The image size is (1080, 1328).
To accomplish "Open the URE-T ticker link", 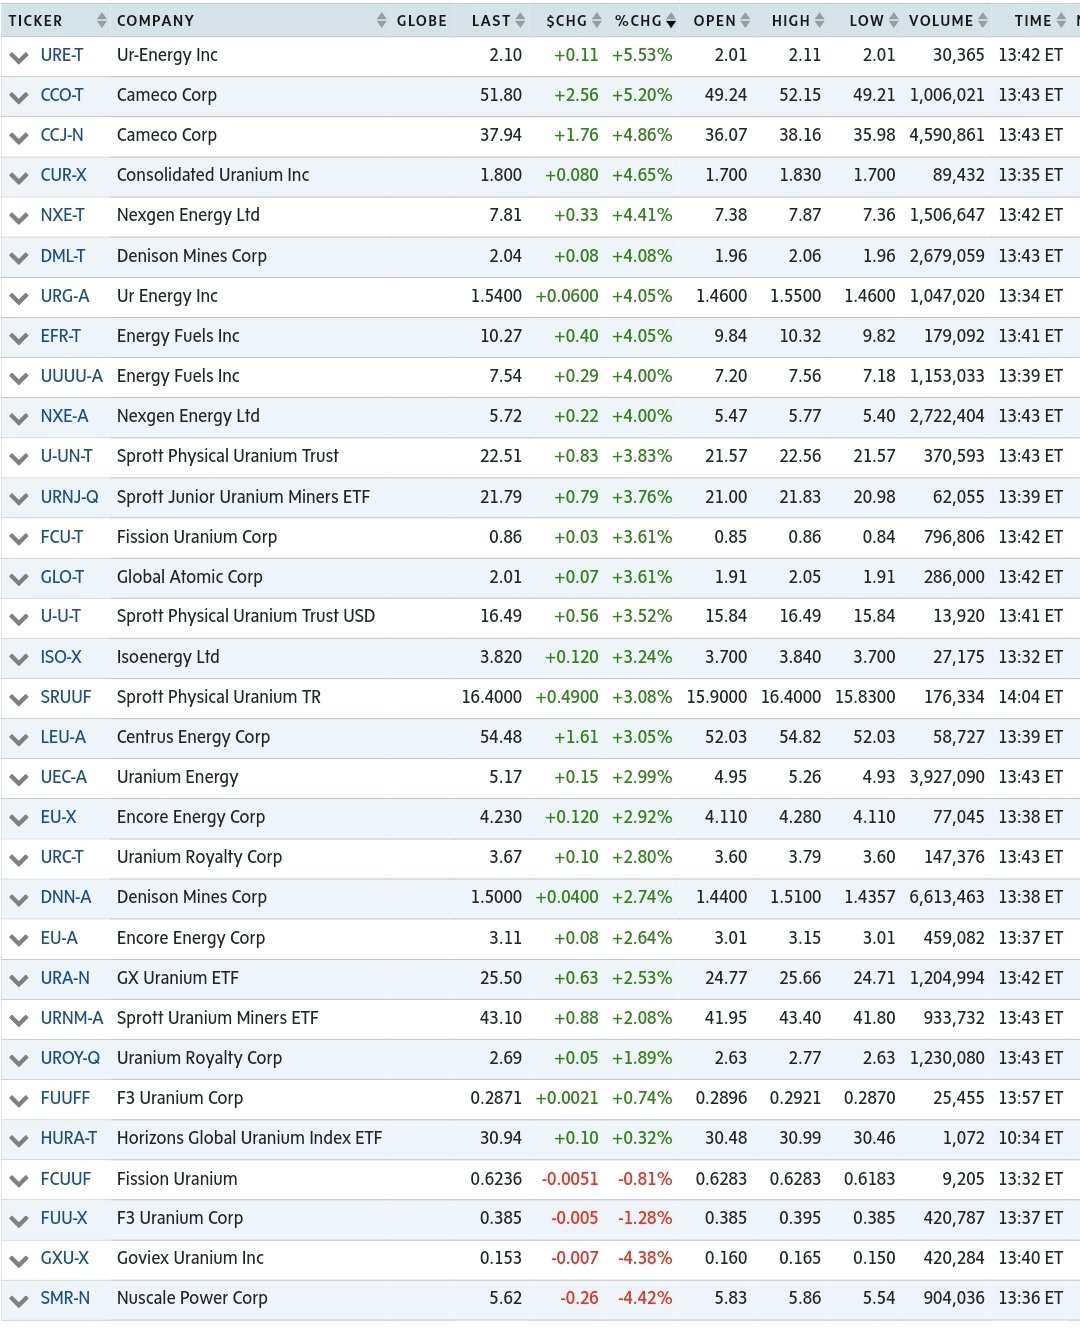I will click(62, 55).
